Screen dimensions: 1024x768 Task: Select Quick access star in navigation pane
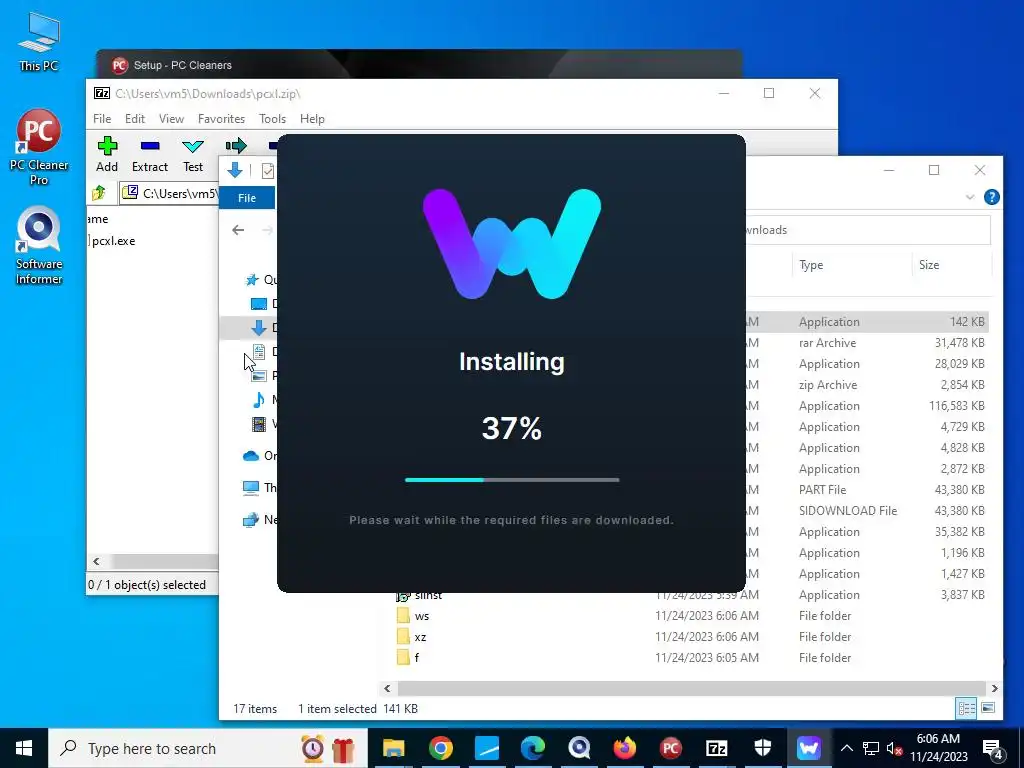click(252, 280)
